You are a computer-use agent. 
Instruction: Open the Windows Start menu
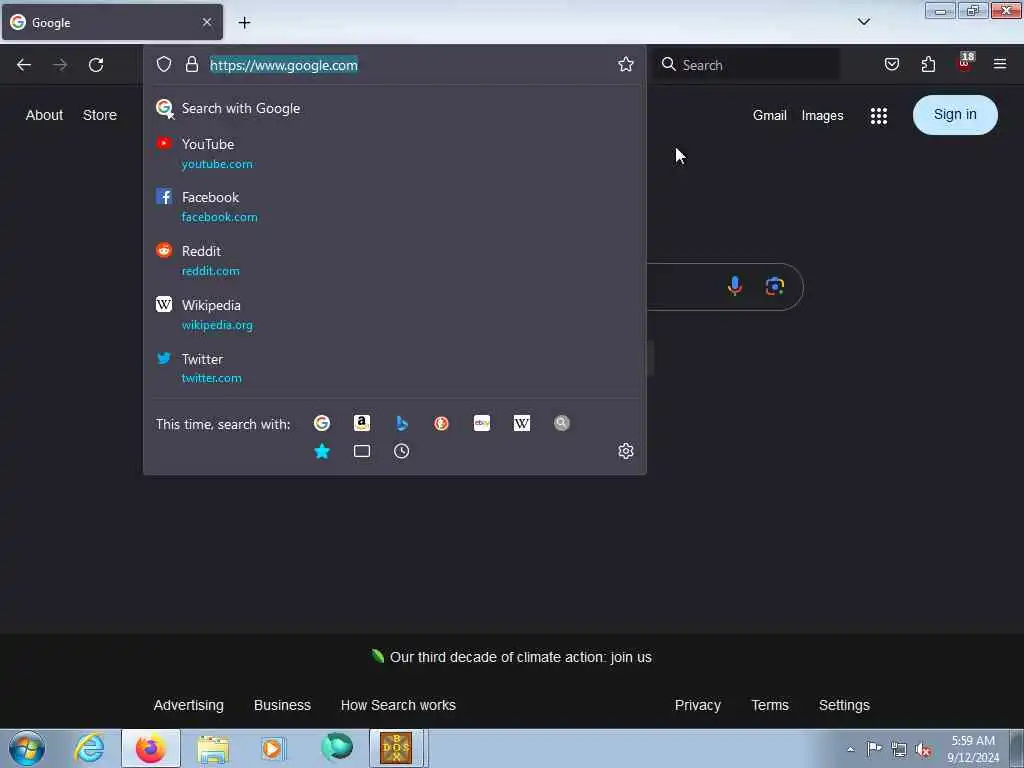click(x=27, y=748)
